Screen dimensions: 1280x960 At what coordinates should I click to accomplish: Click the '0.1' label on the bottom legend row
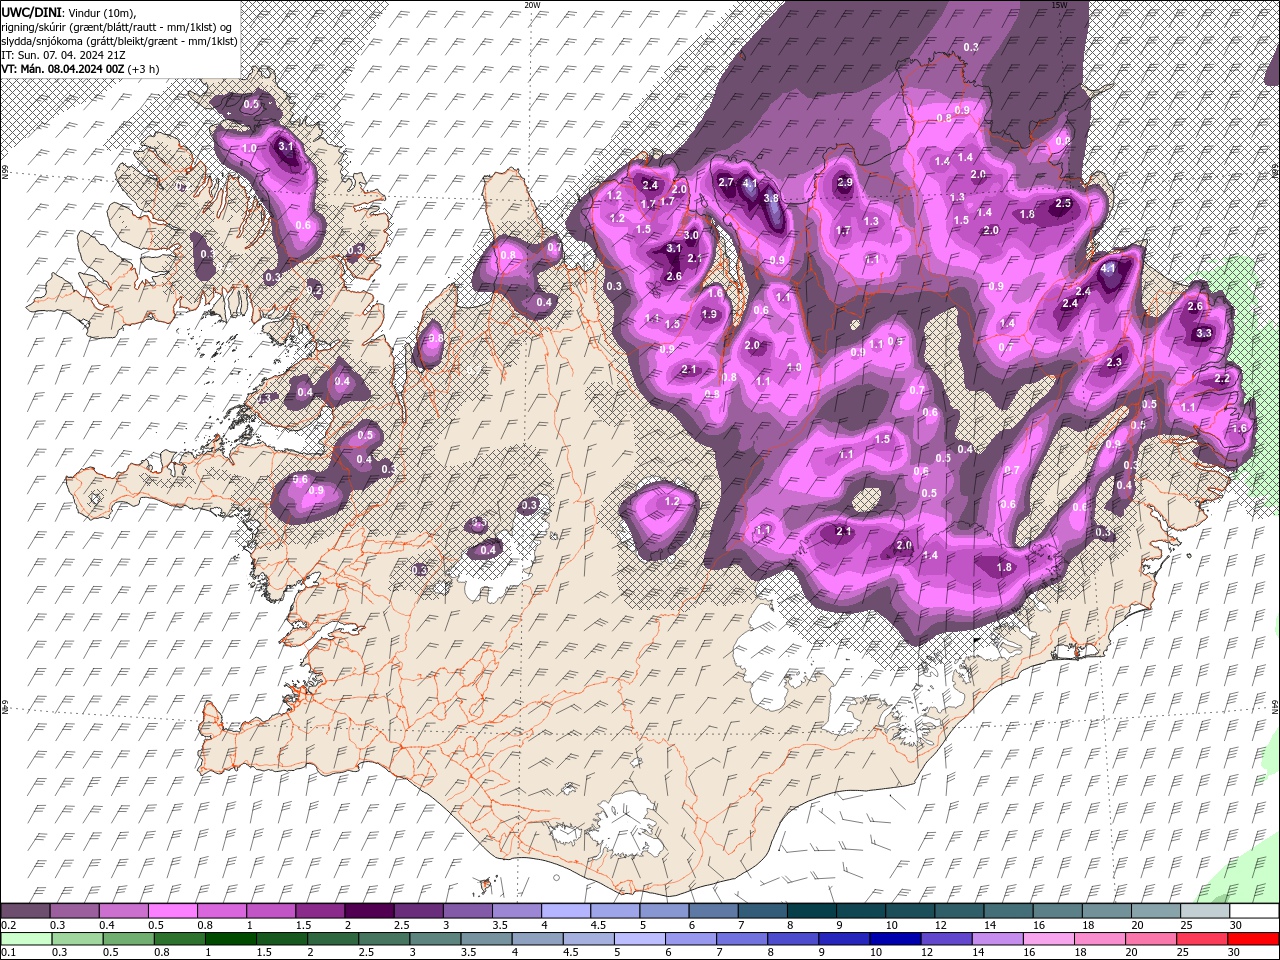point(8,952)
